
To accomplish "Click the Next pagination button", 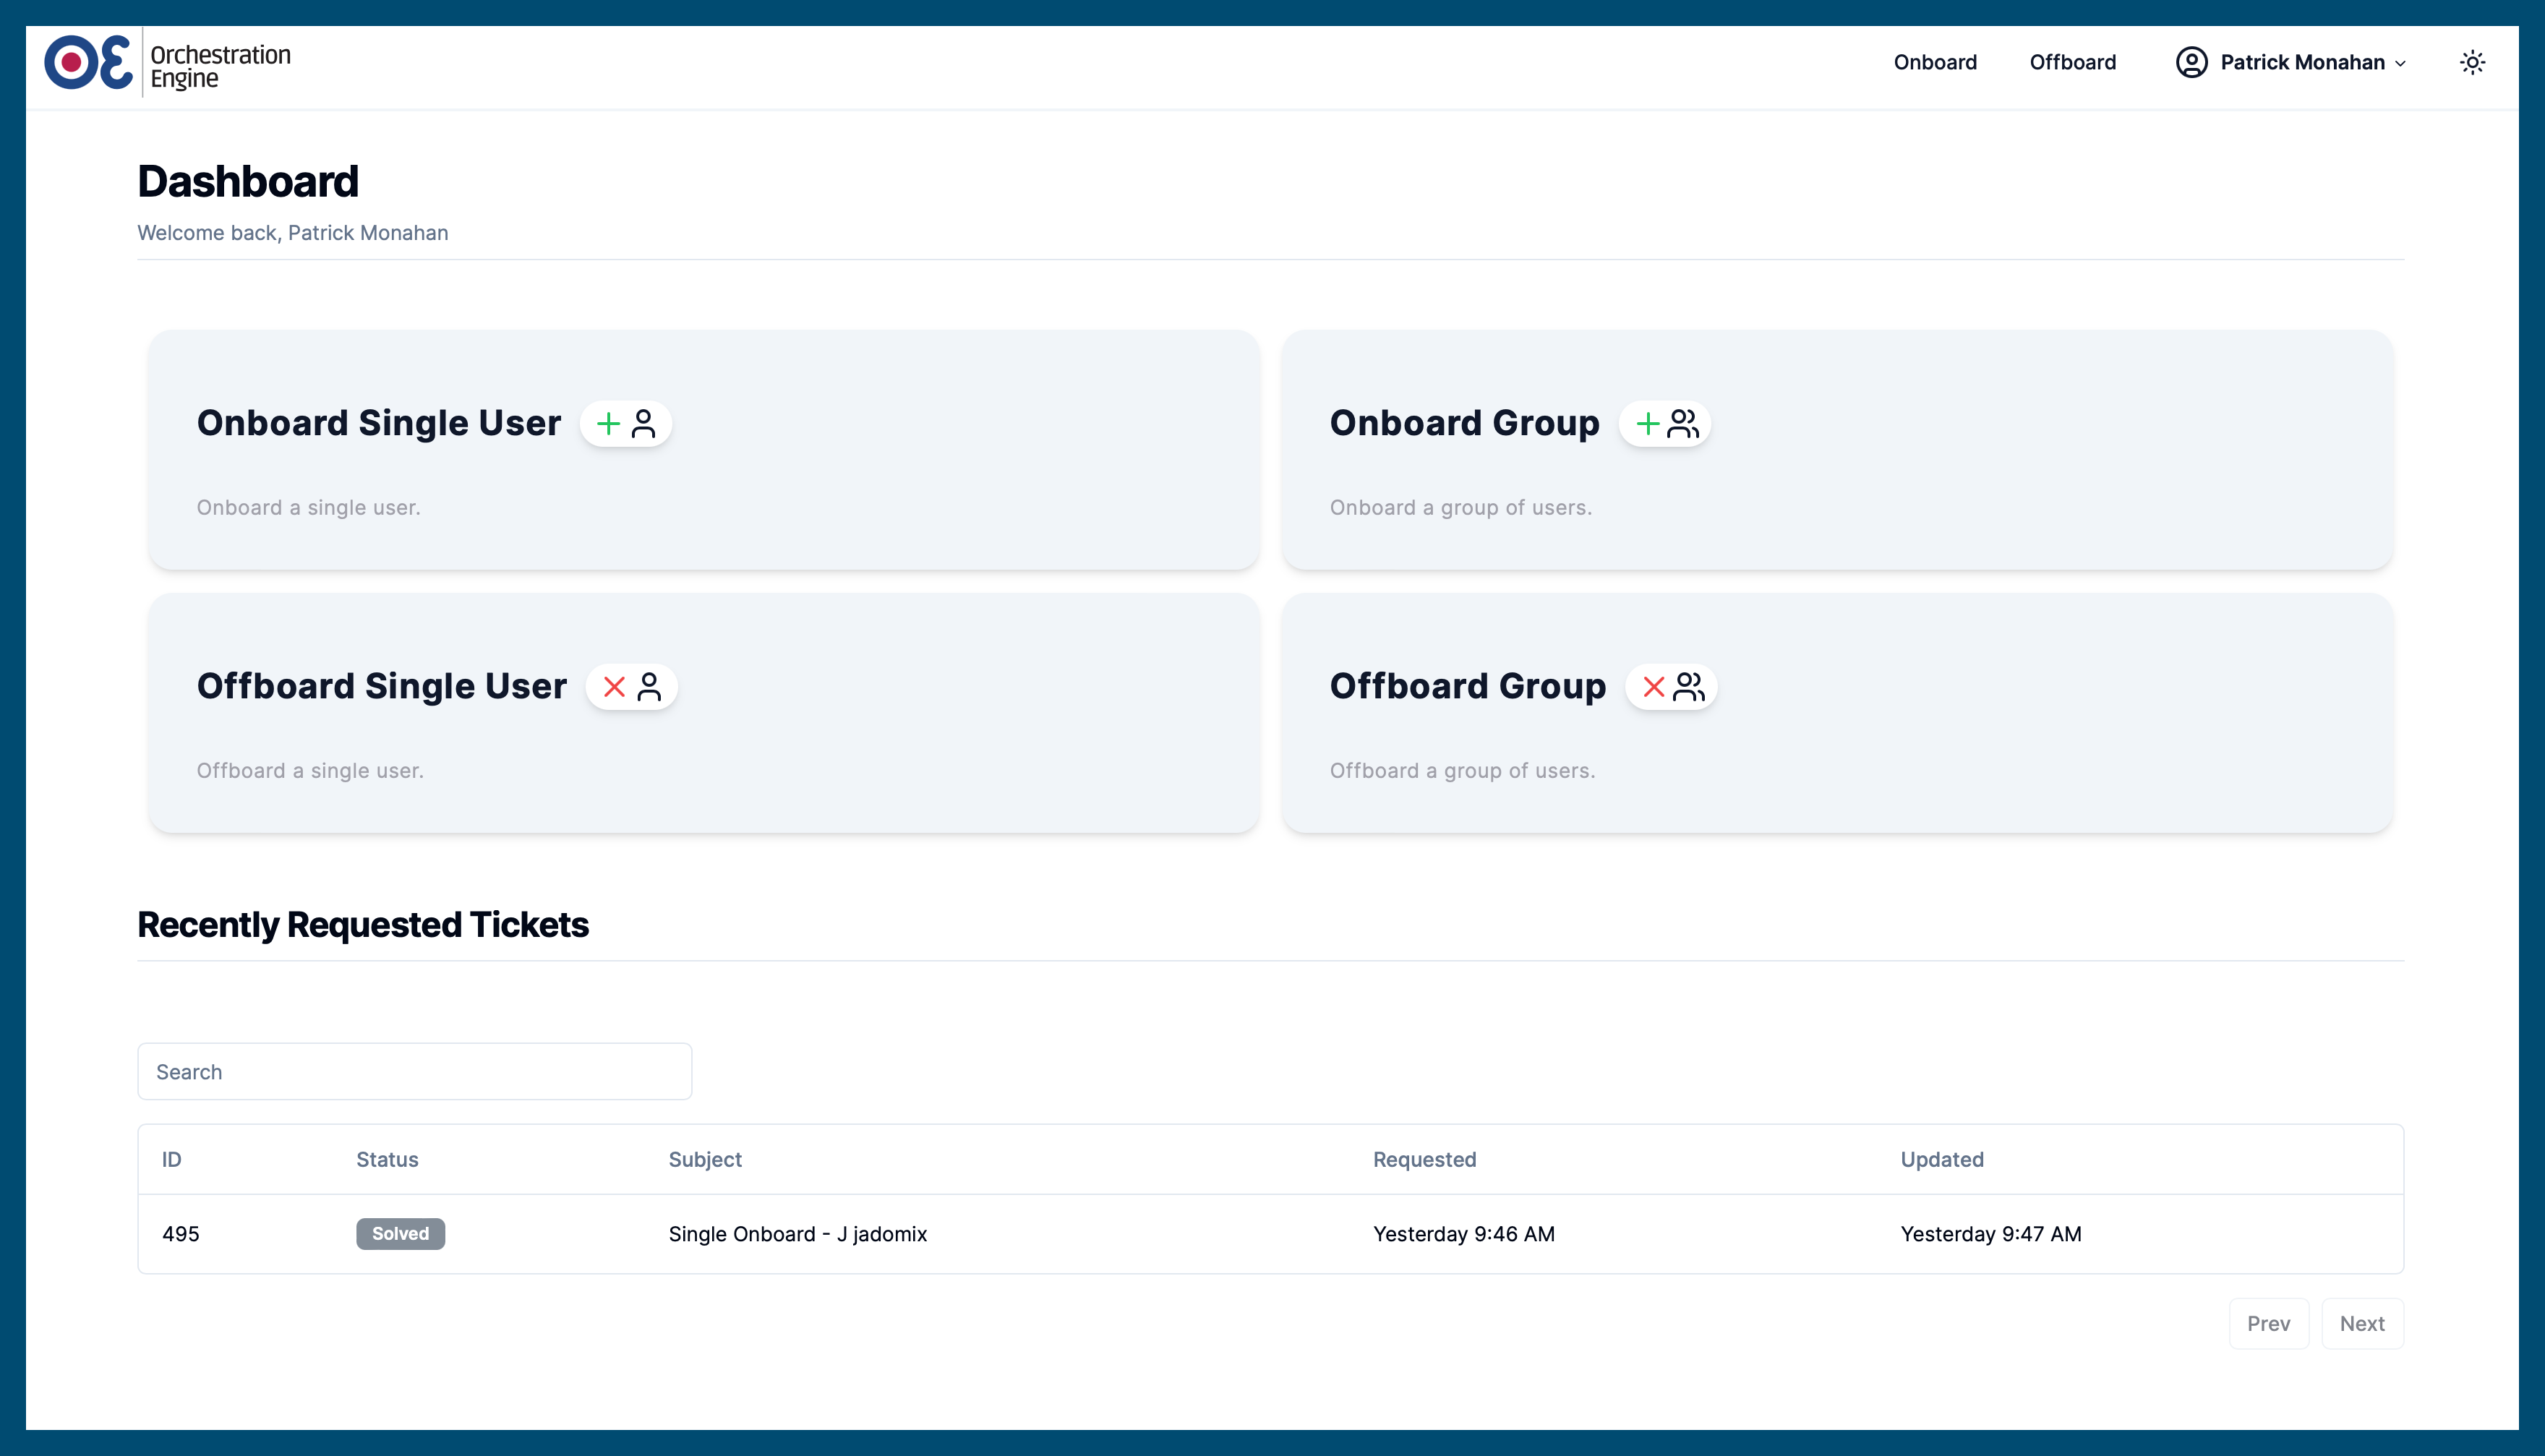I will pos(2362,1323).
